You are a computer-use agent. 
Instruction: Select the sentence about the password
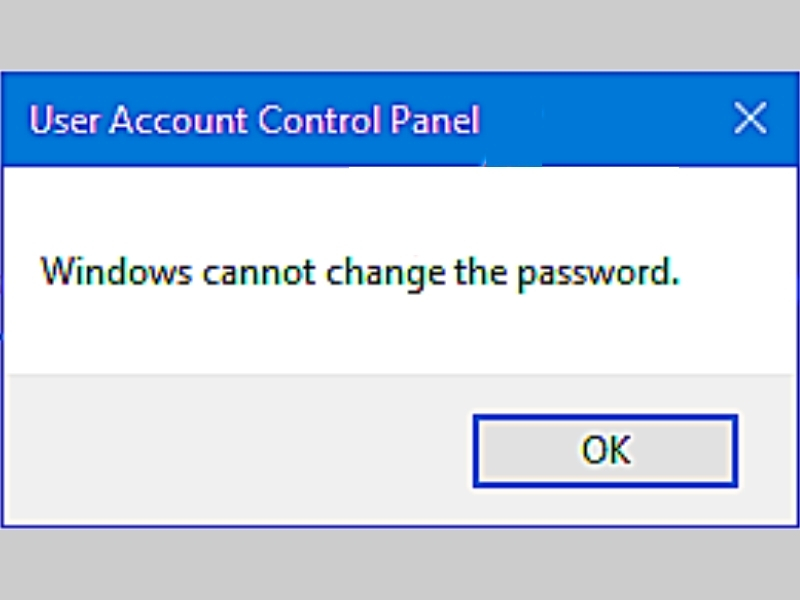(x=360, y=272)
